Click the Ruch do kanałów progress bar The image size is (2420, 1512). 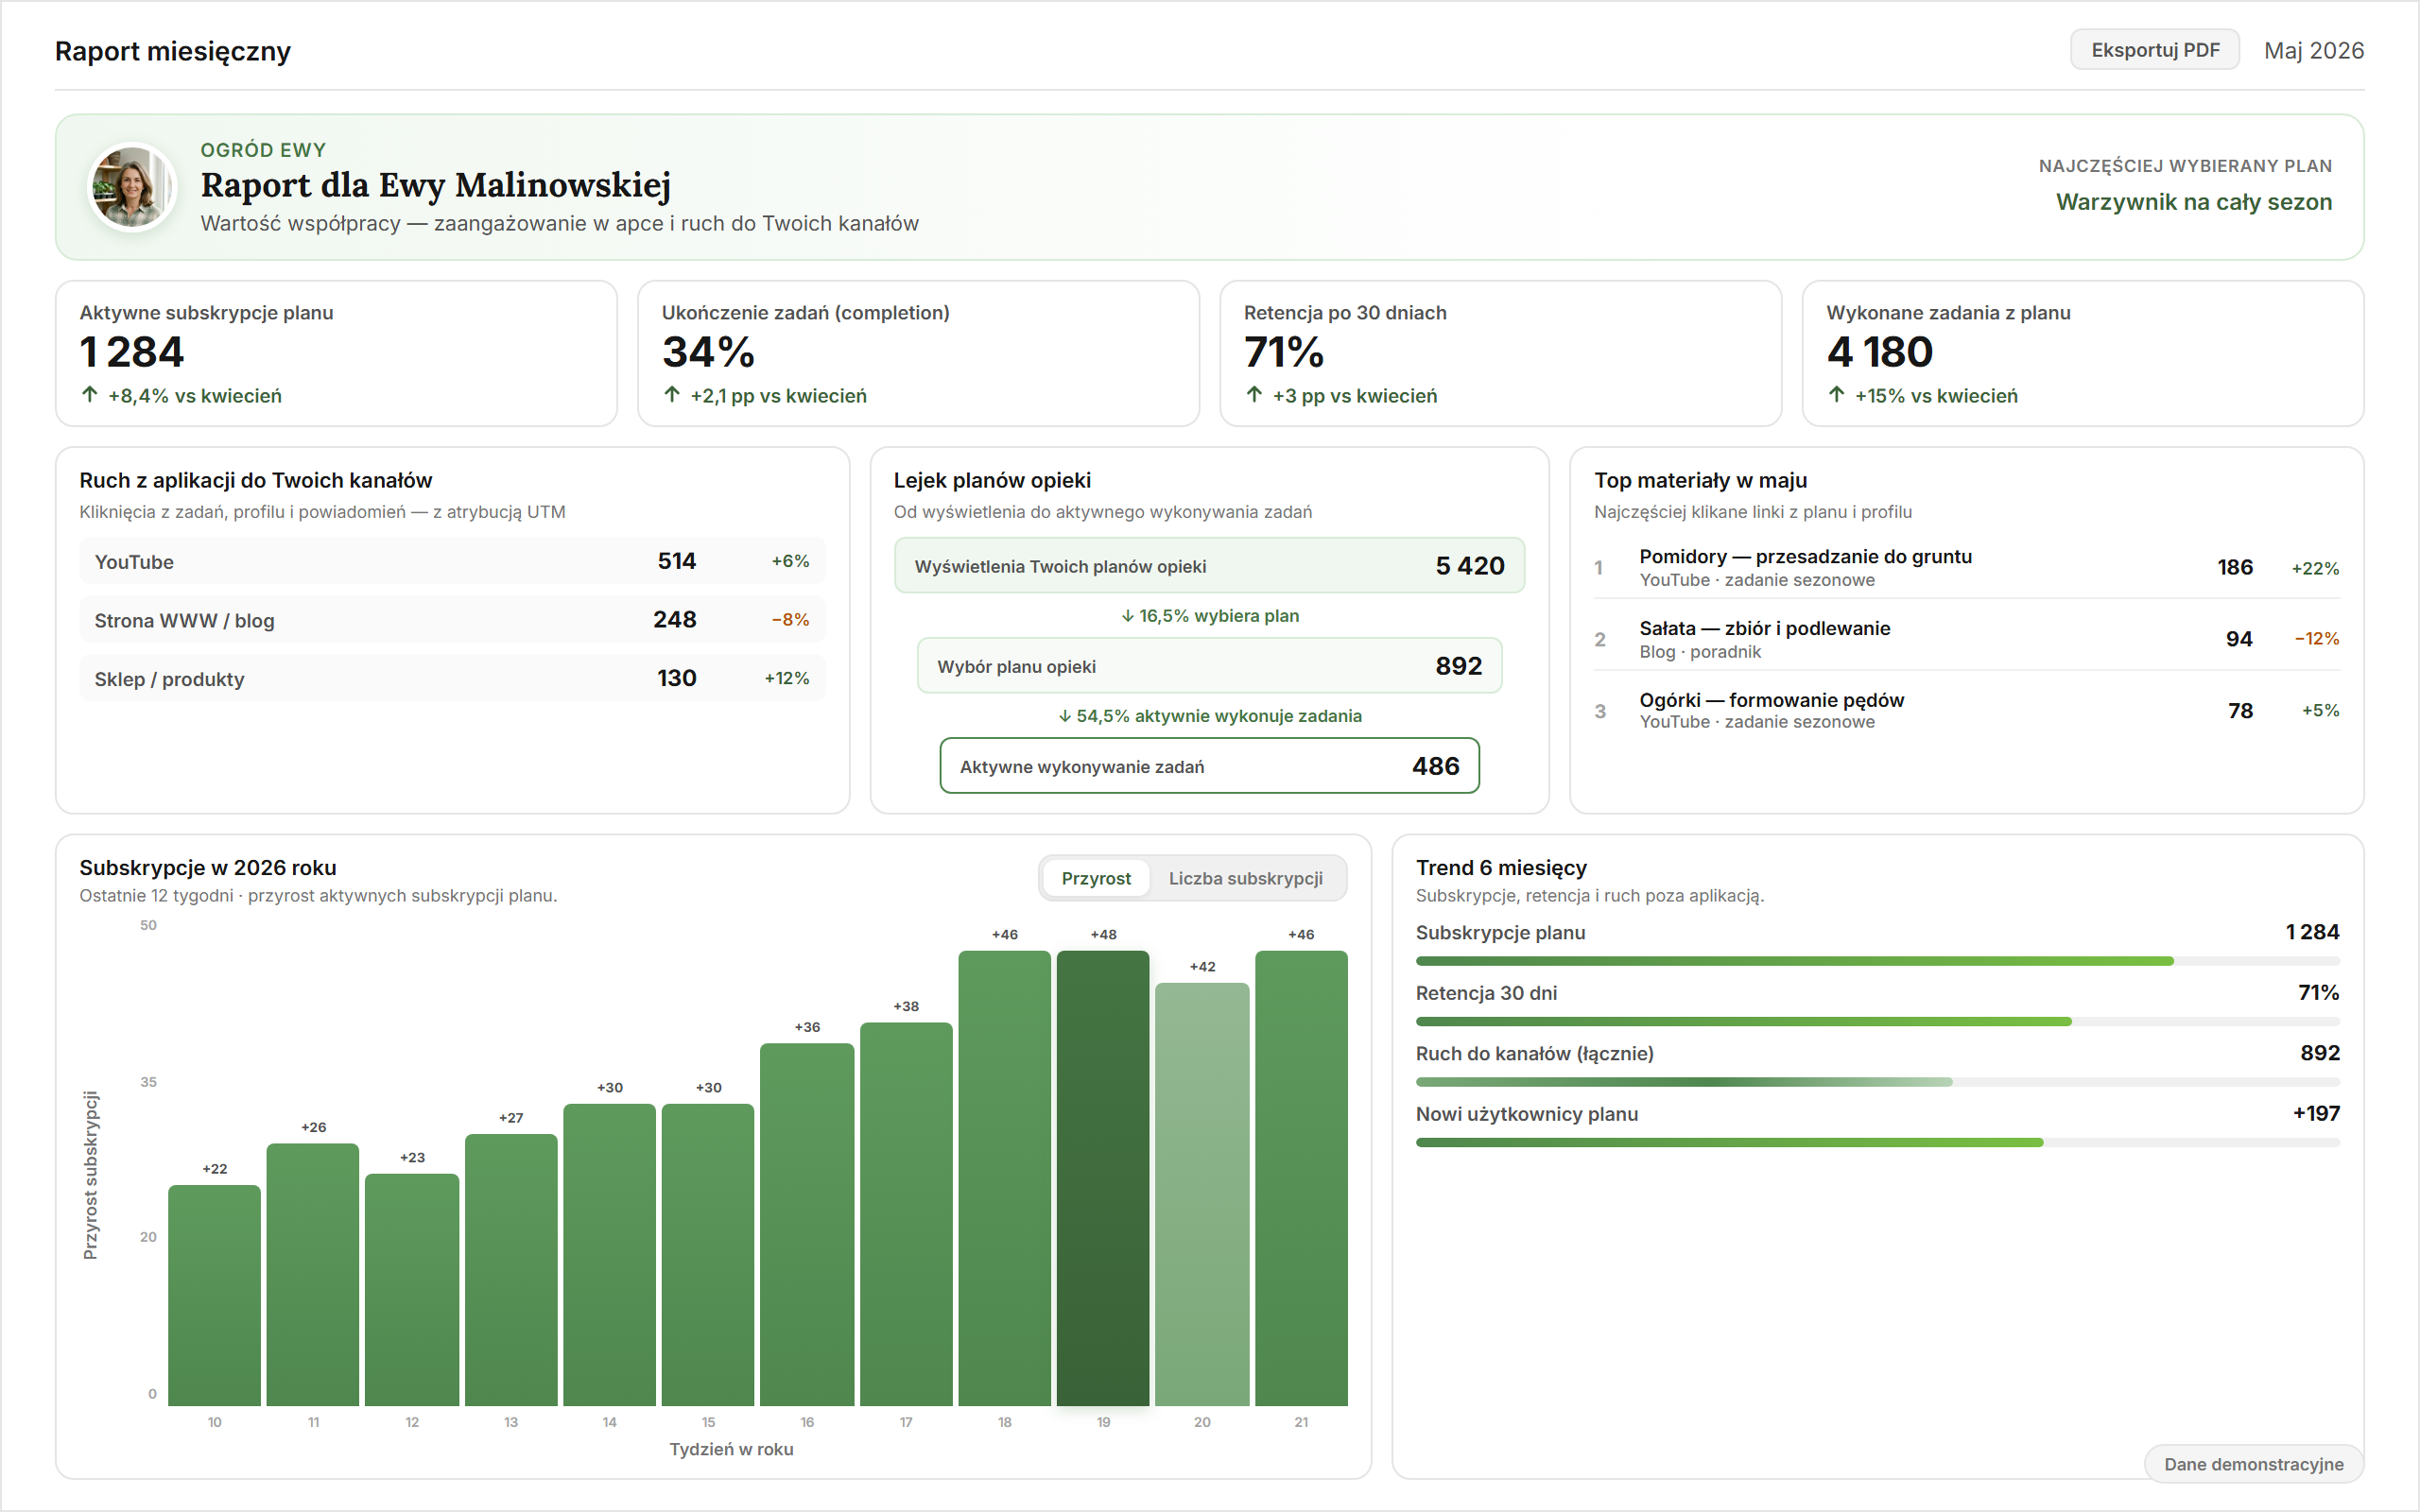tap(1877, 1082)
